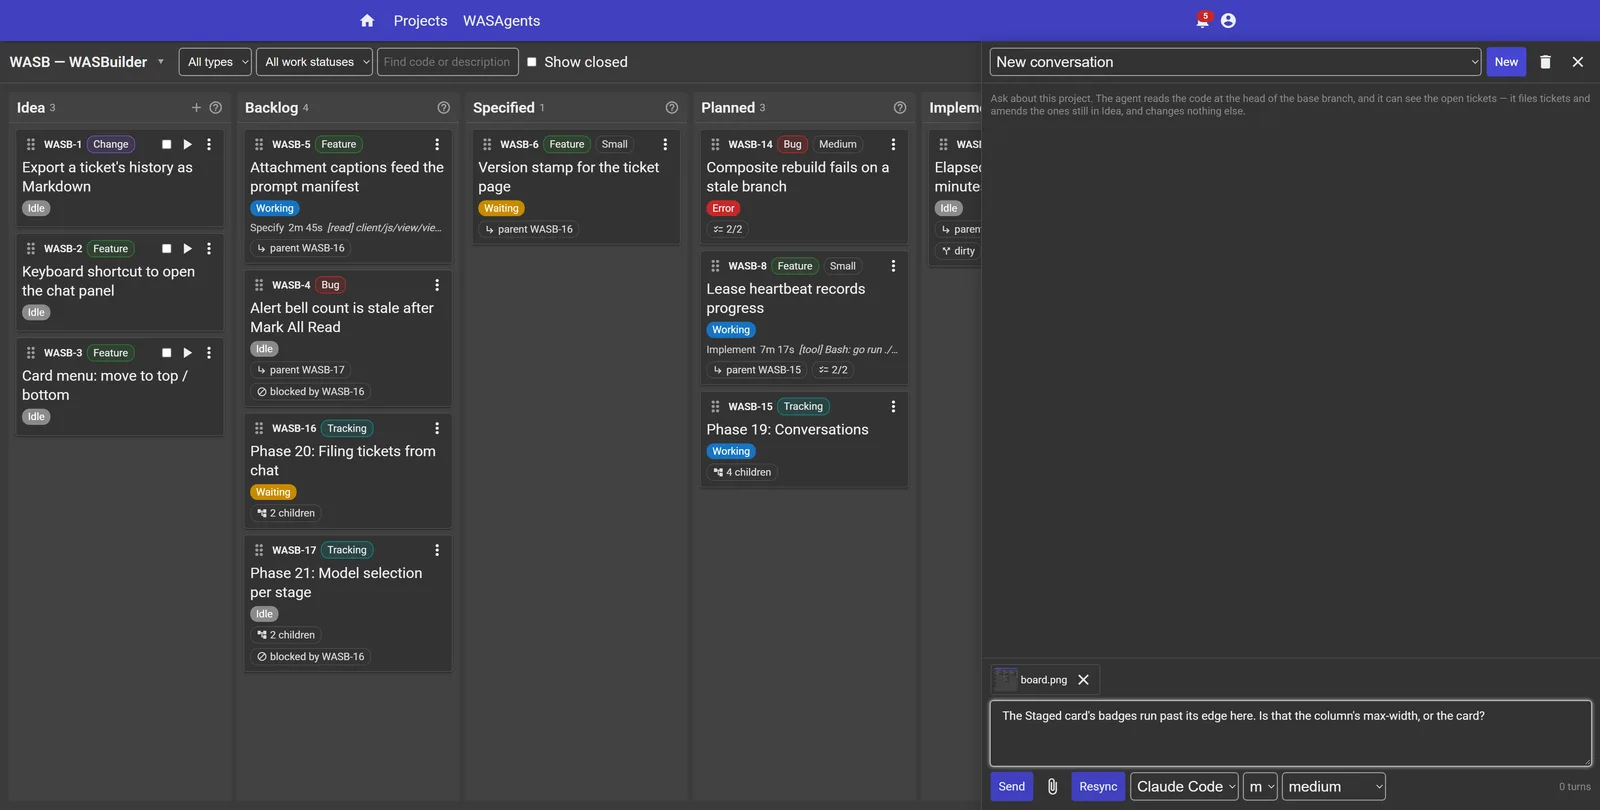
Task: Send the chat message
Action: (1012, 787)
